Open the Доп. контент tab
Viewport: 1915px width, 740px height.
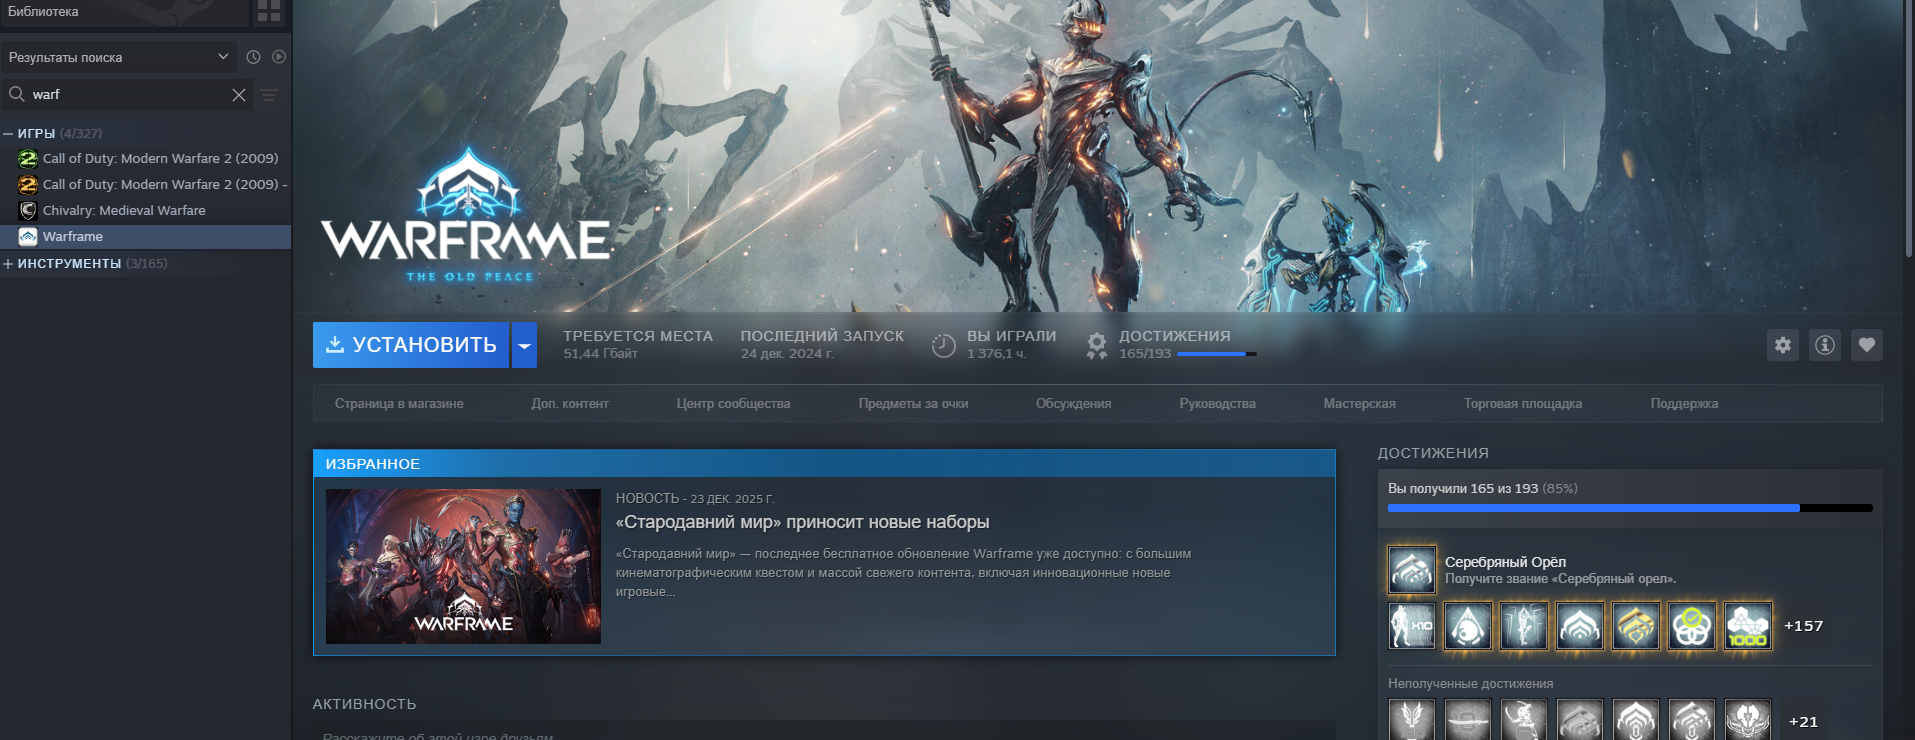pos(570,404)
